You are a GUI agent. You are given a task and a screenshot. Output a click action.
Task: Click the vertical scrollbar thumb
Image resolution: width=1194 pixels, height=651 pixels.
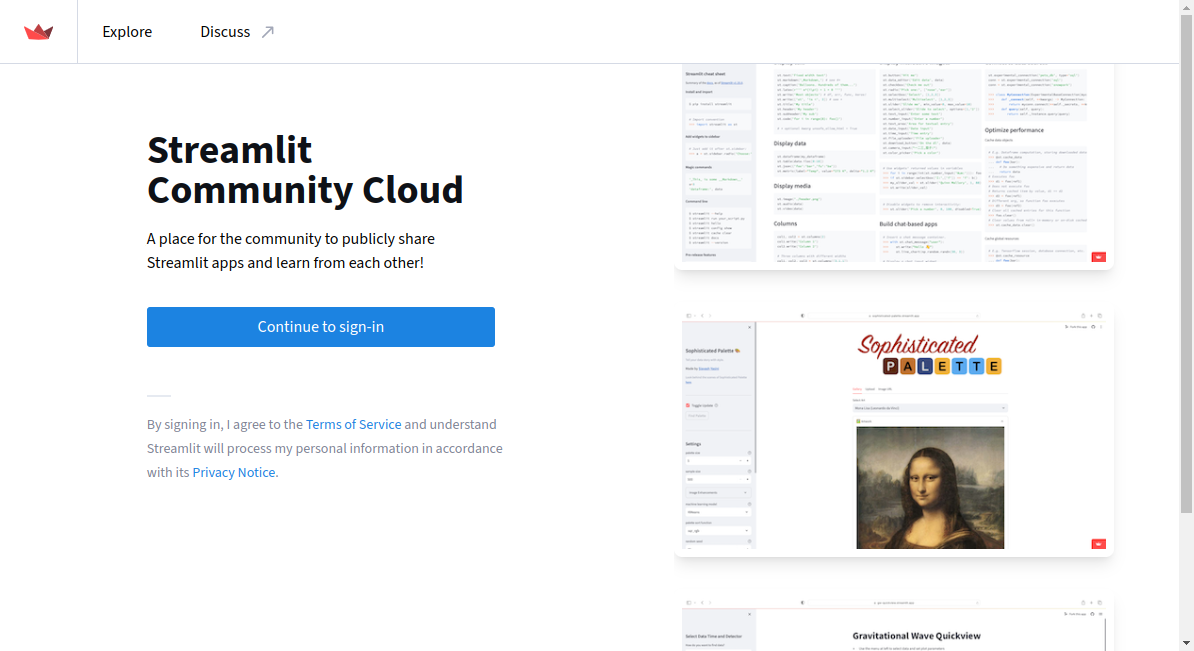click(1186, 260)
